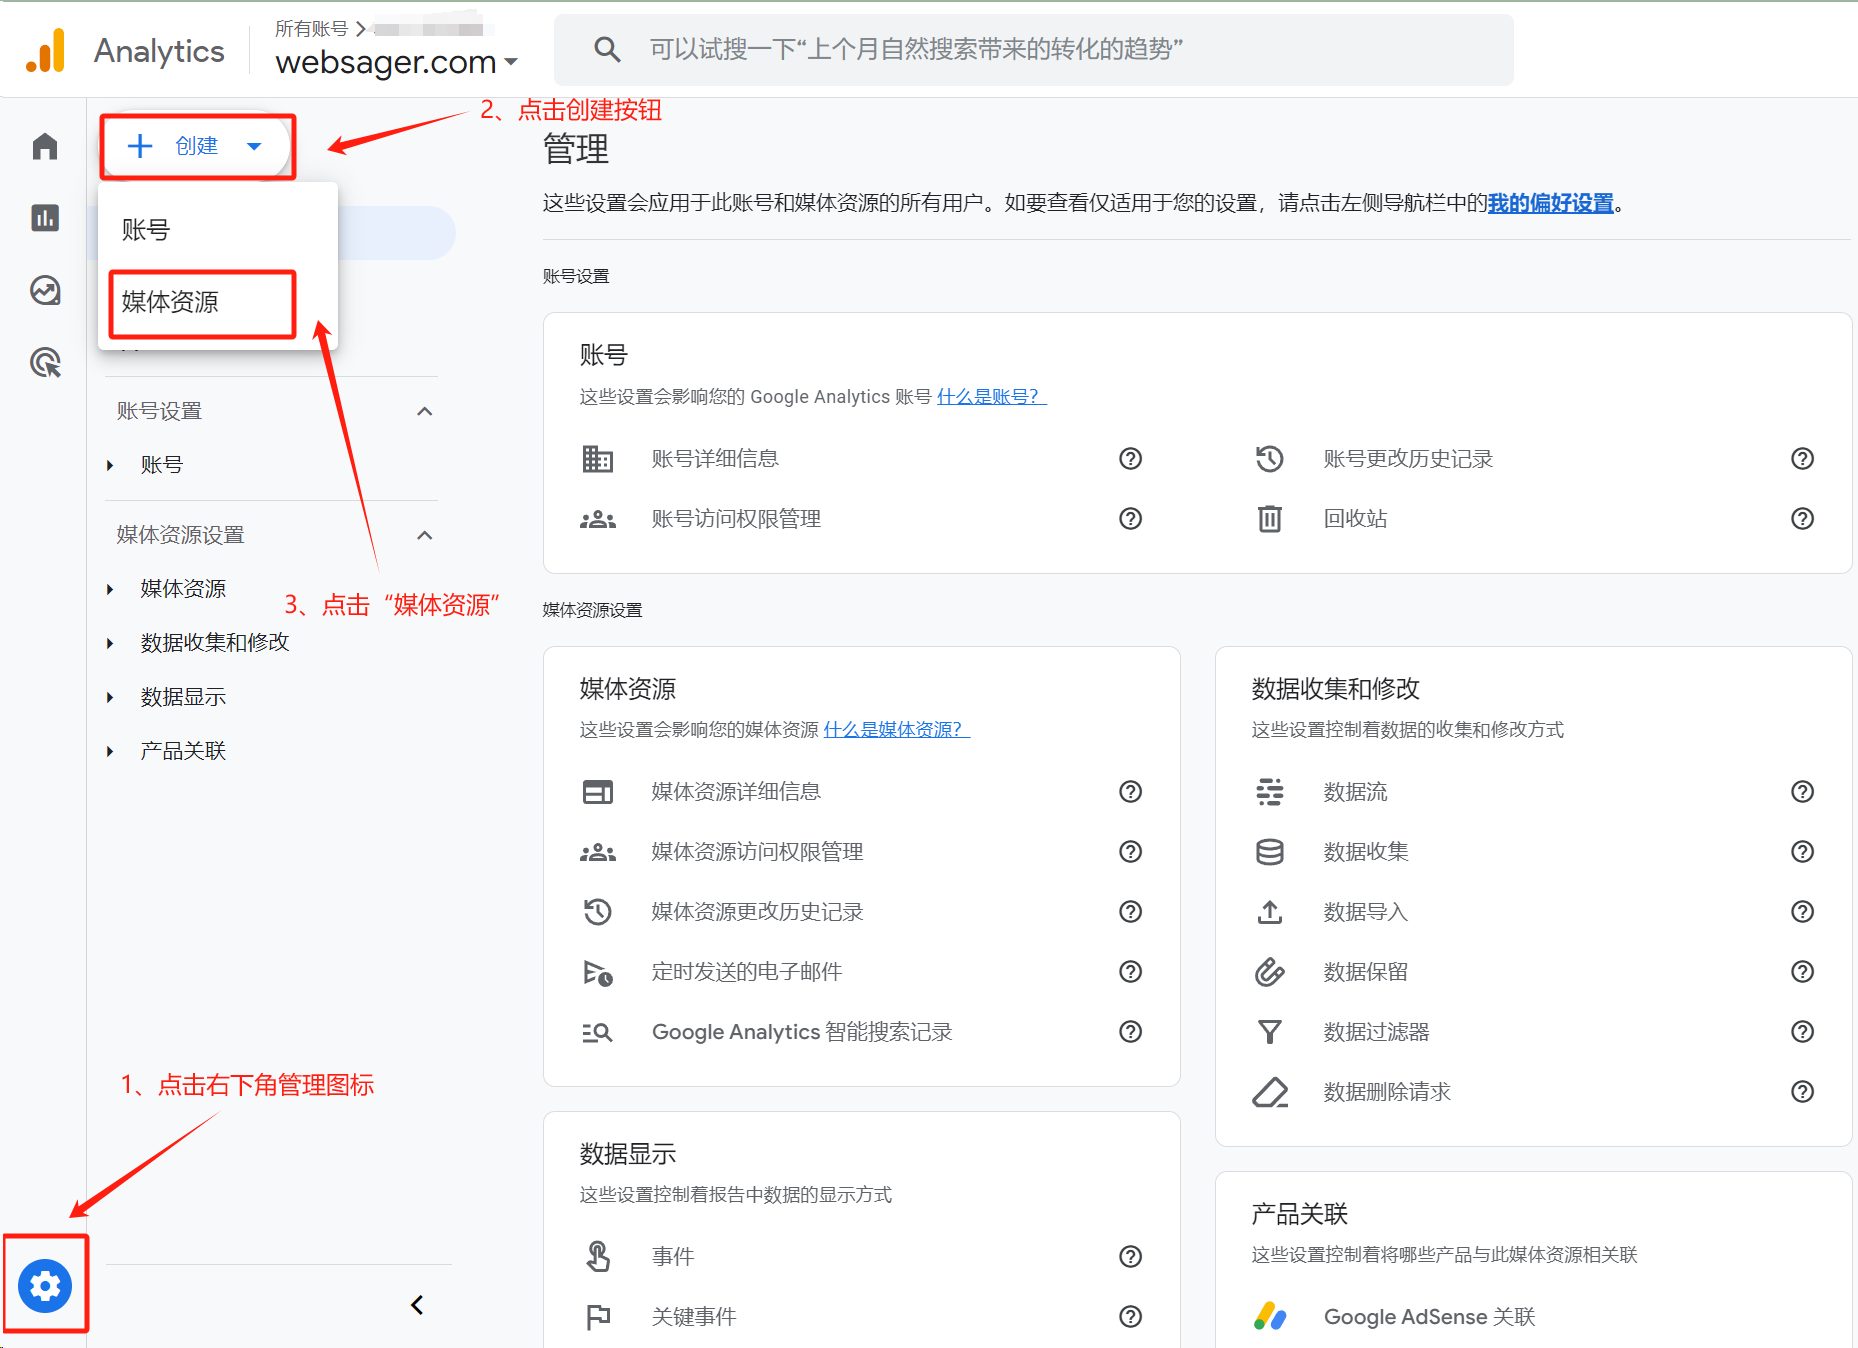
Task: Click the 数据保留 paperclip icon
Action: (x=1270, y=972)
